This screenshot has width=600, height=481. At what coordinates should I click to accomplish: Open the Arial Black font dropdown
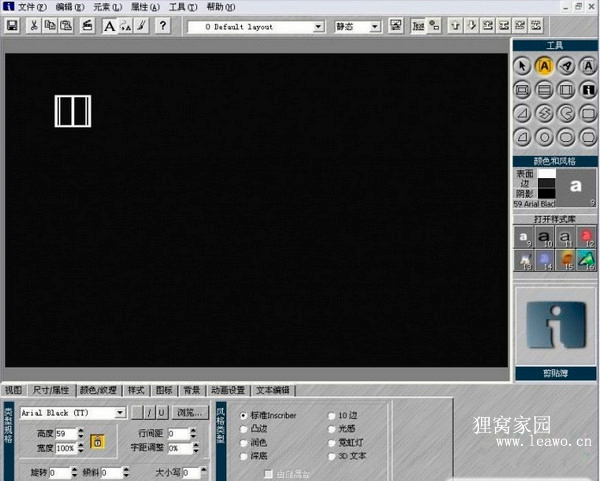tap(120, 412)
